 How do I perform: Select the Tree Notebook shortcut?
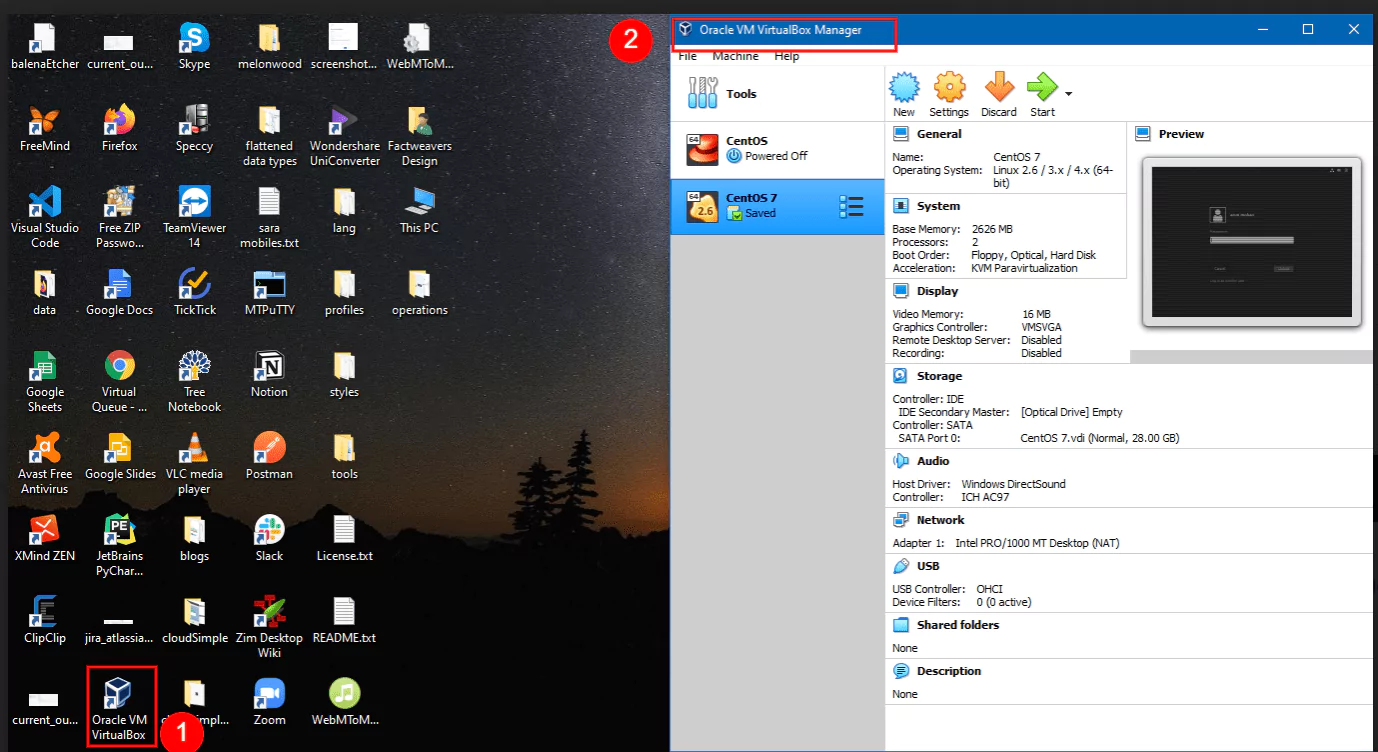coord(194,382)
